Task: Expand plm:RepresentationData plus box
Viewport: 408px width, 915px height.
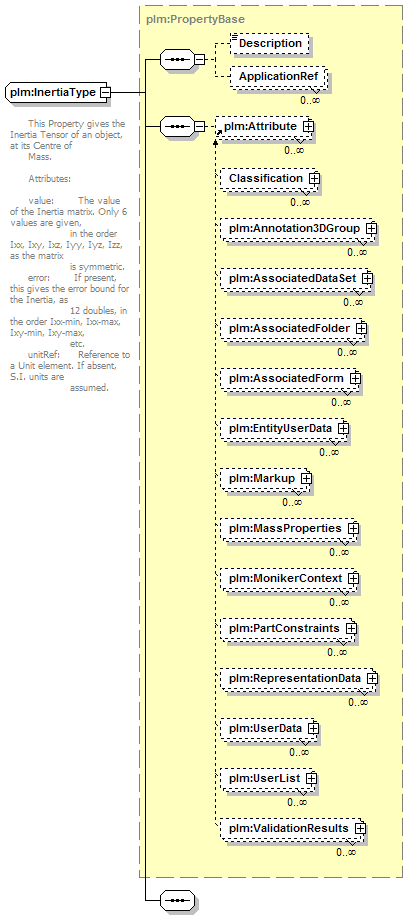Action: [x=372, y=679]
